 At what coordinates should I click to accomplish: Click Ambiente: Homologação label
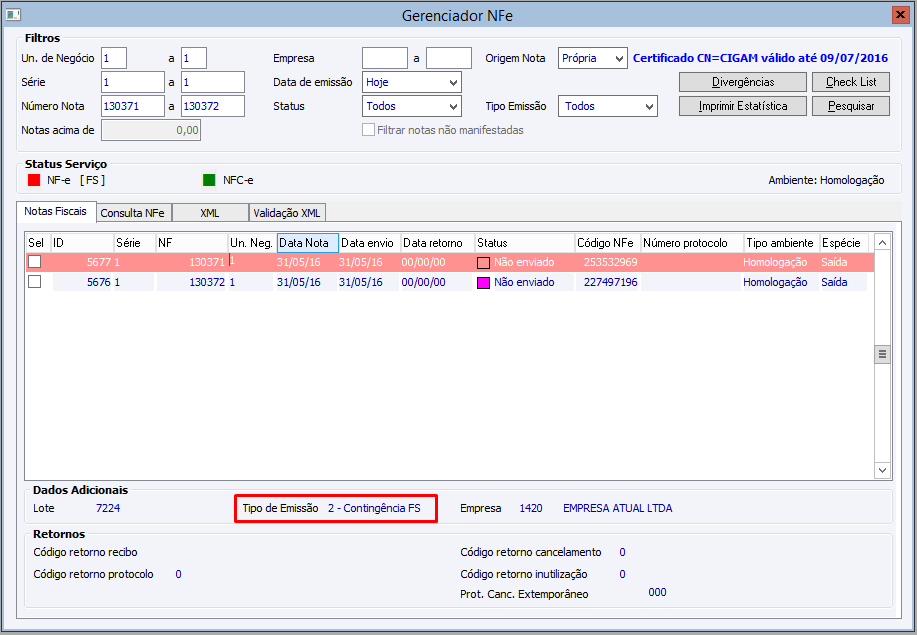(826, 180)
